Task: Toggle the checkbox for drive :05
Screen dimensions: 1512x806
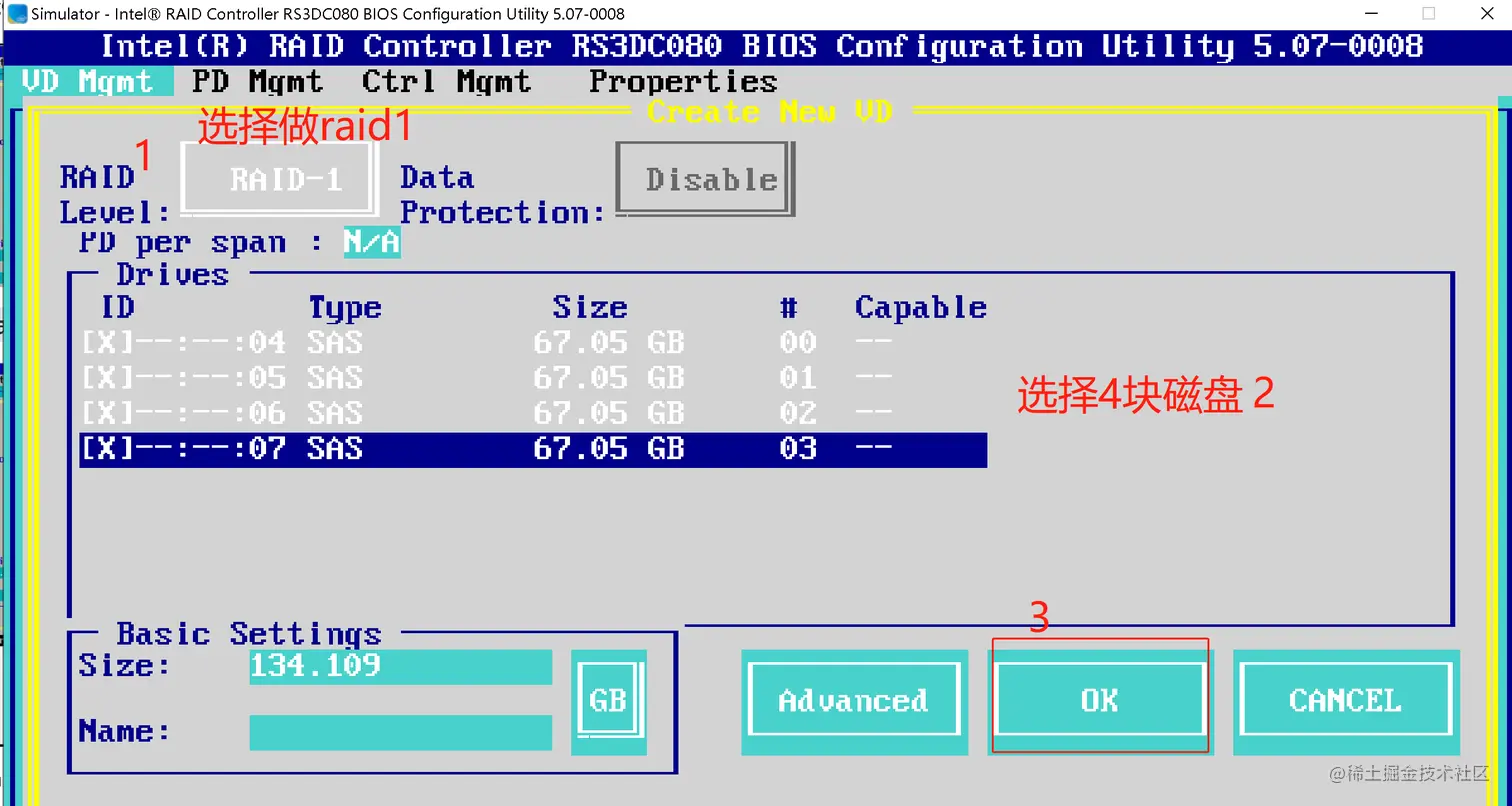Action: point(107,378)
